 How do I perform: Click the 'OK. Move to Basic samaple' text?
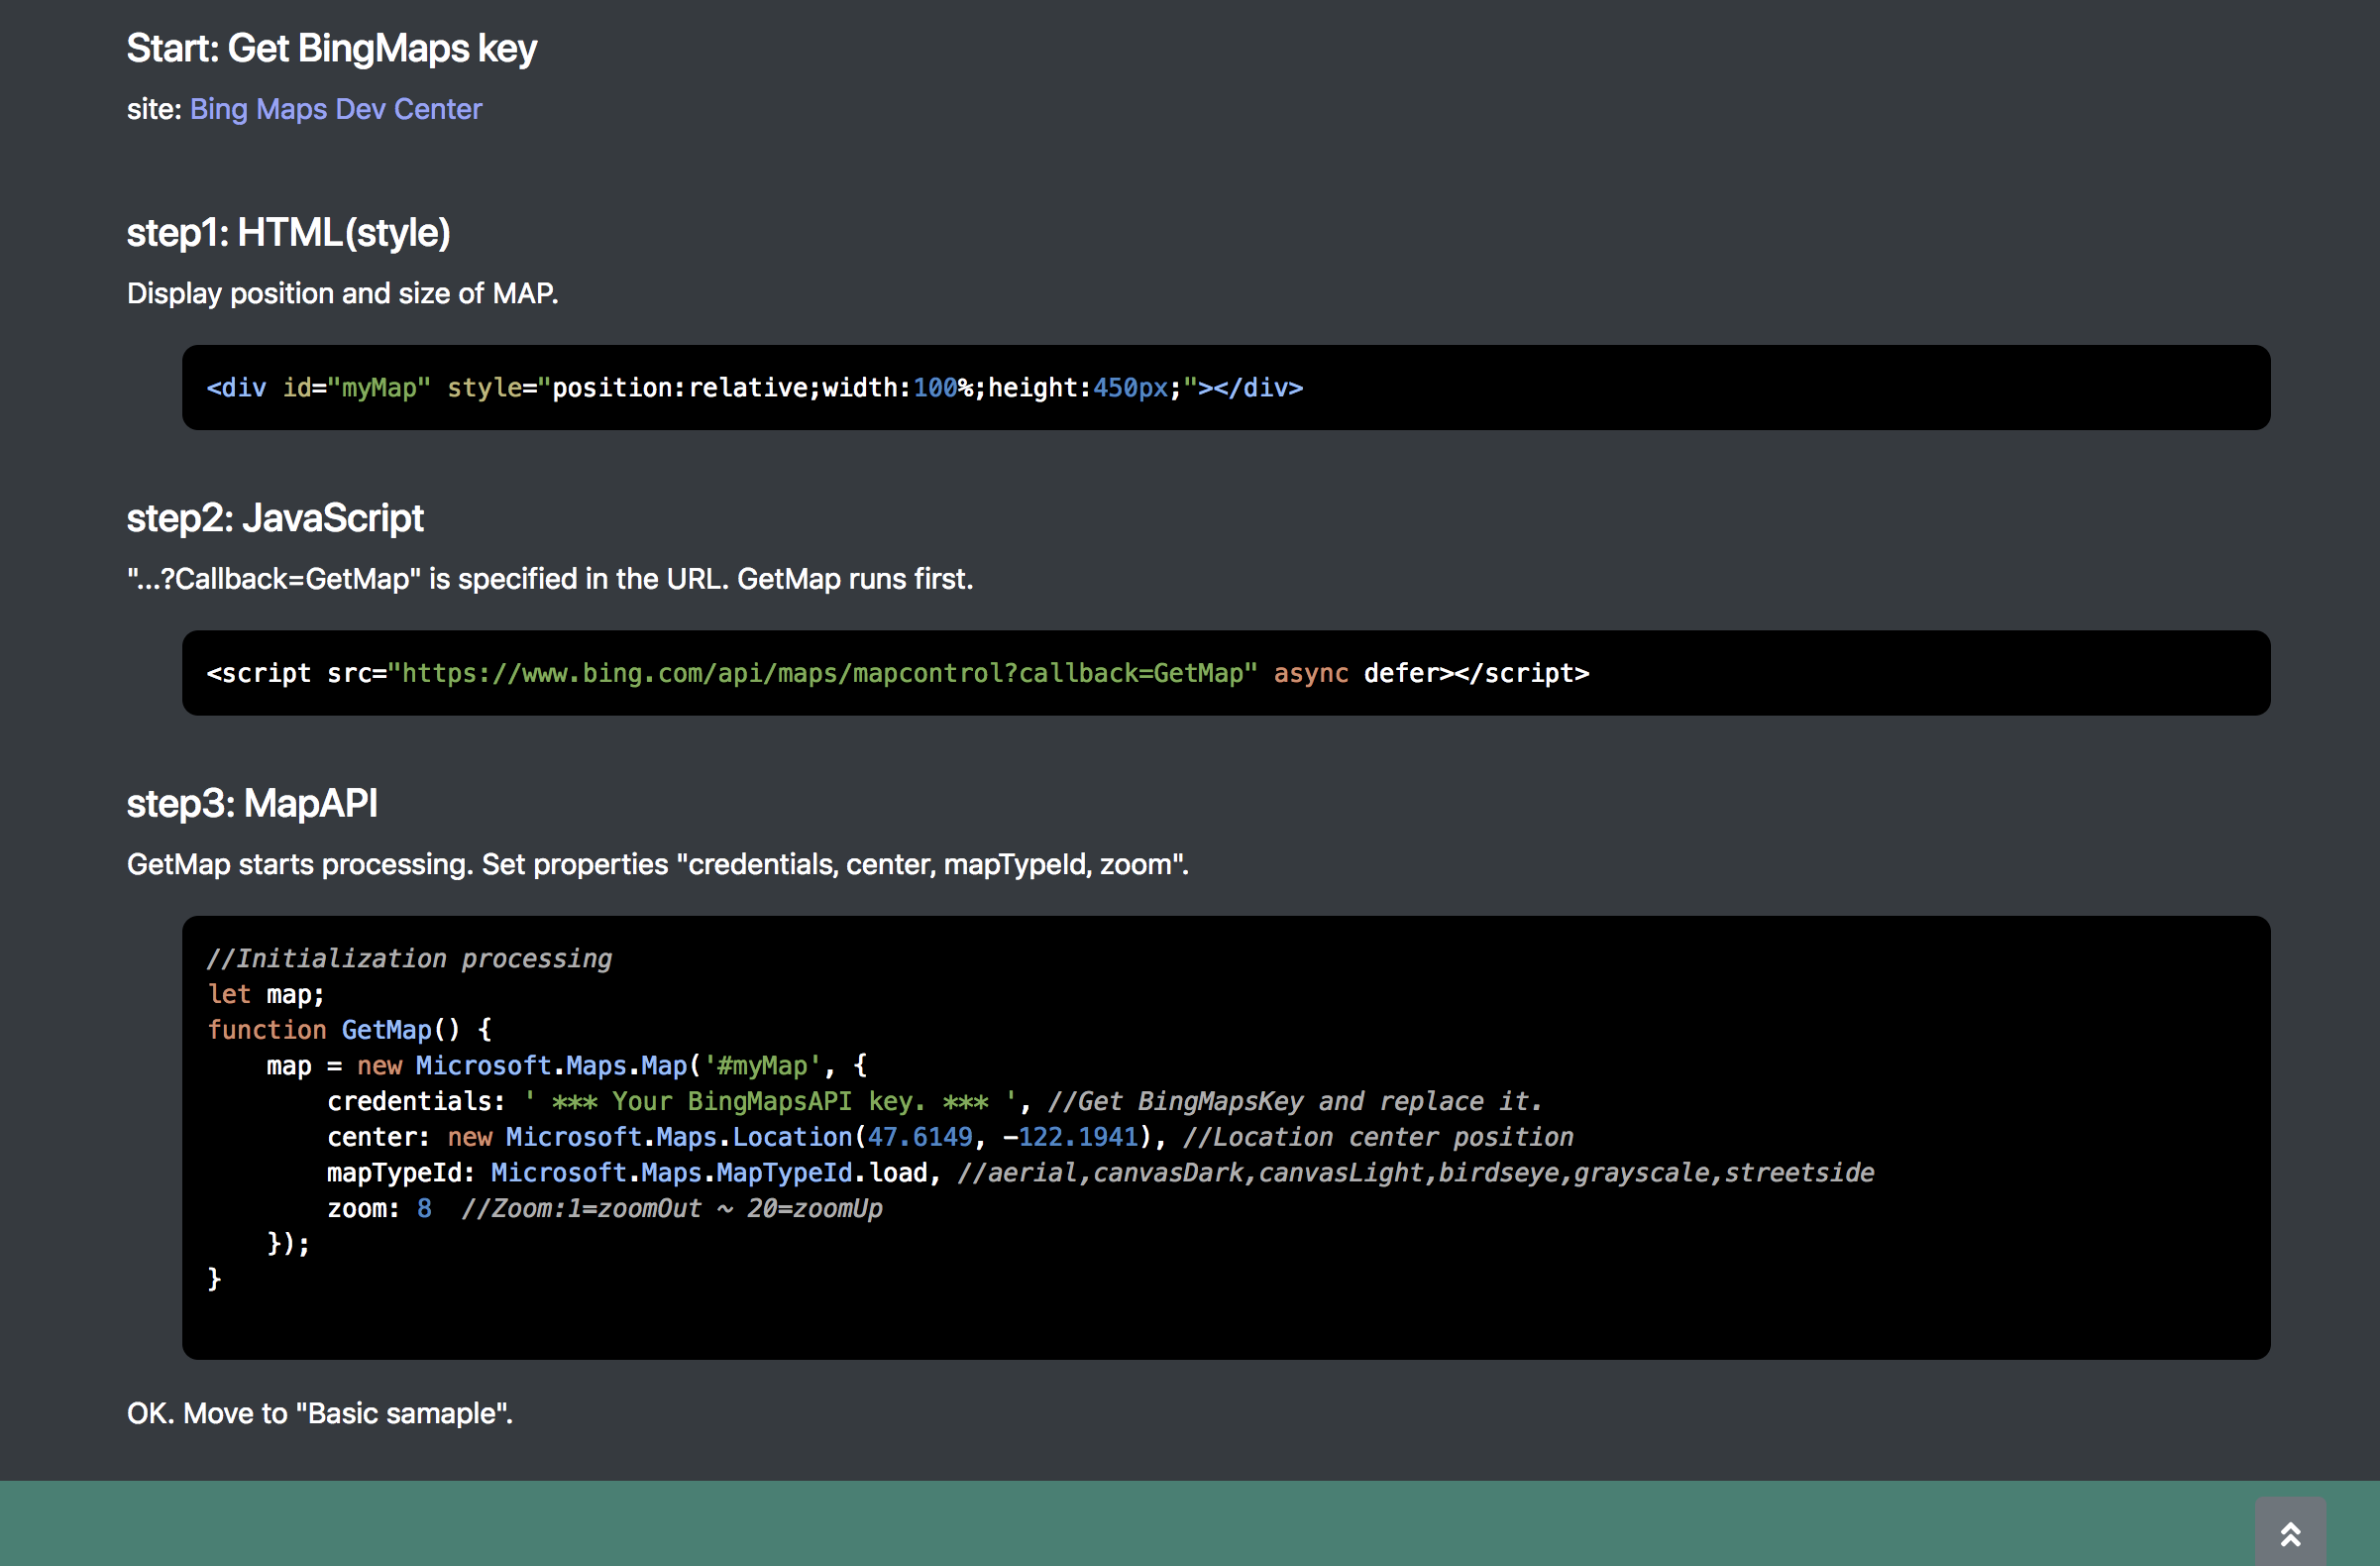click(x=319, y=1413)
